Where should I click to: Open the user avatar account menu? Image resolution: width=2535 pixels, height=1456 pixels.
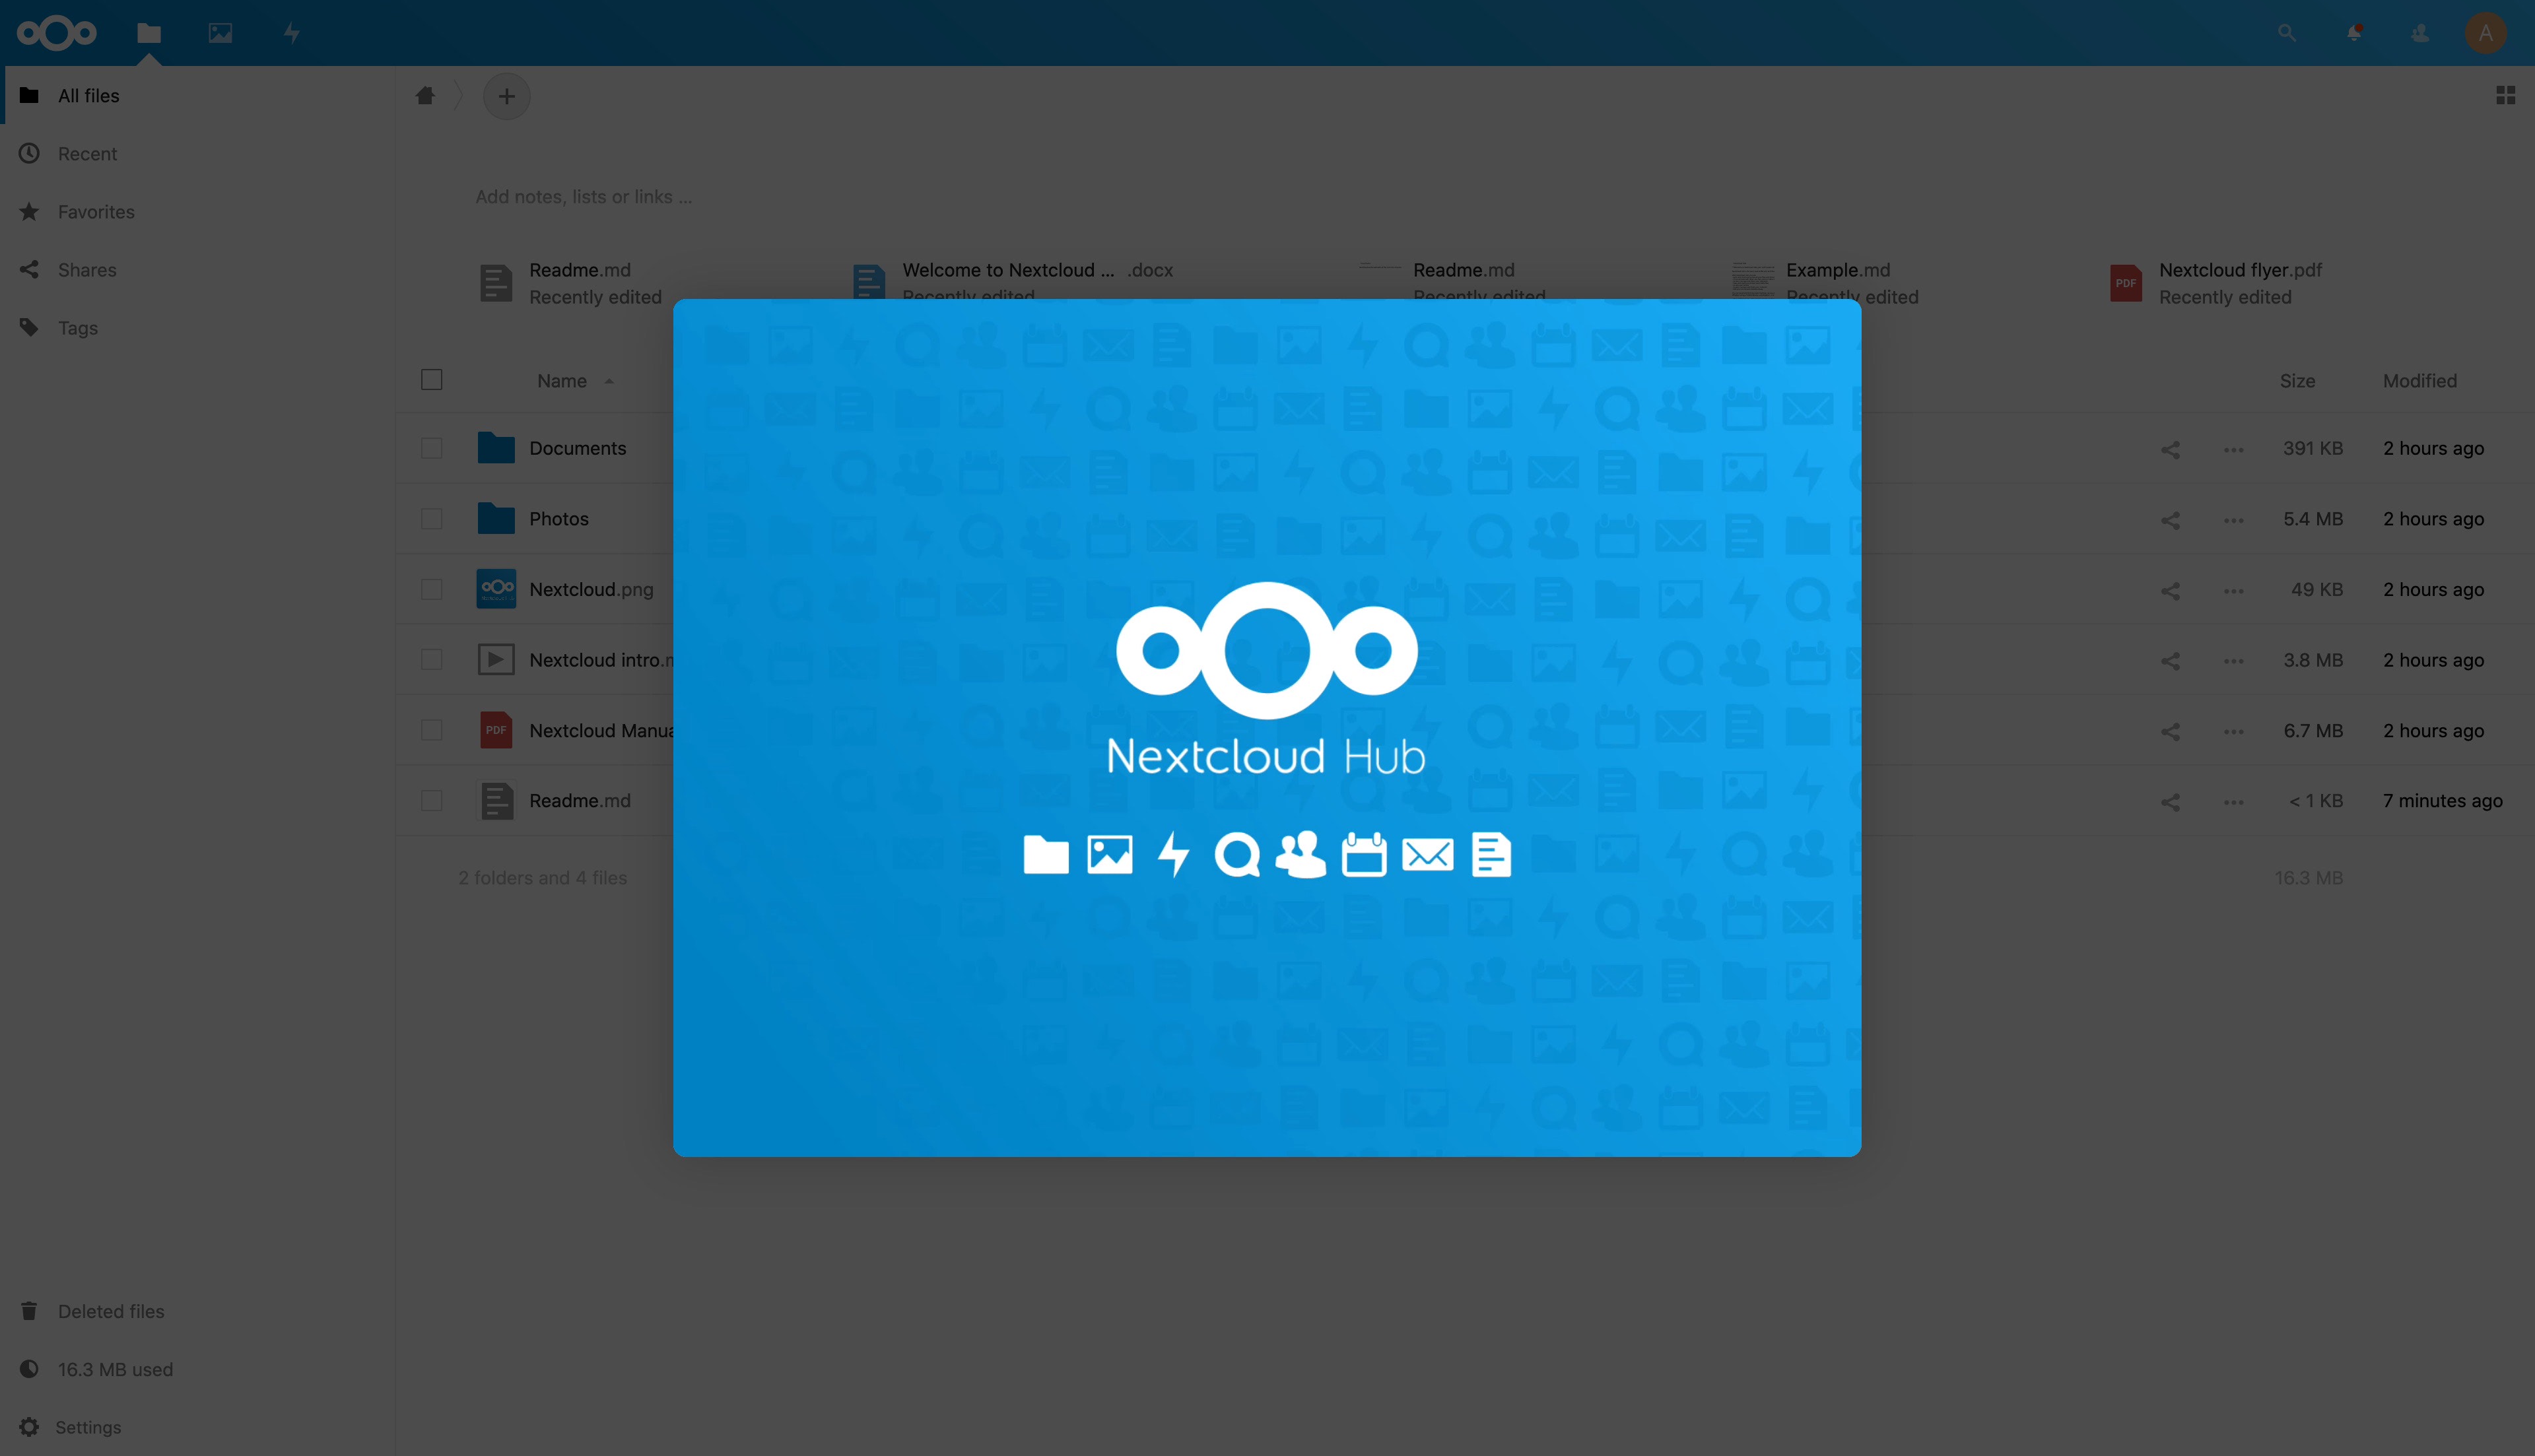pos(2485,33)
